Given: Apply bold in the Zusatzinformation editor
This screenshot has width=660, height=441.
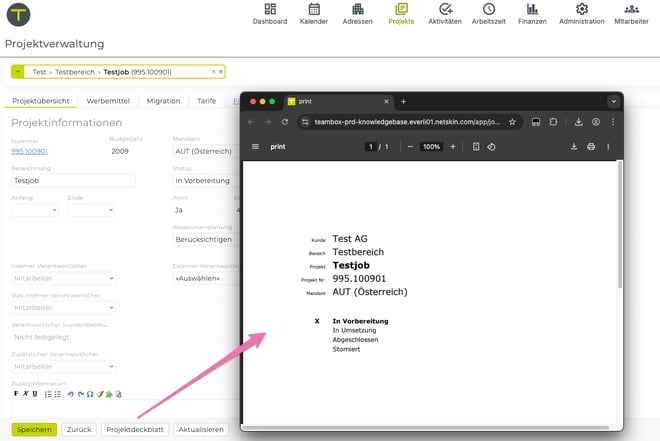Looking at the screenshot, I should 16,394.
